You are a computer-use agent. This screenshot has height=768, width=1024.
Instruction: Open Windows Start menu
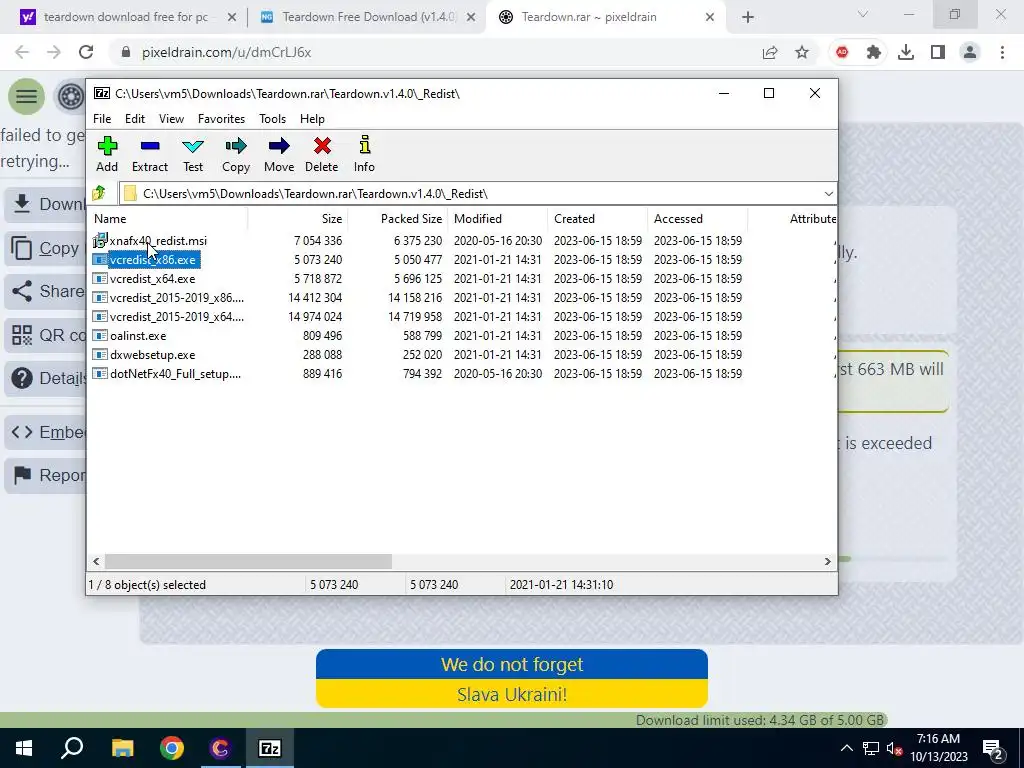click(x=24, y=748)
